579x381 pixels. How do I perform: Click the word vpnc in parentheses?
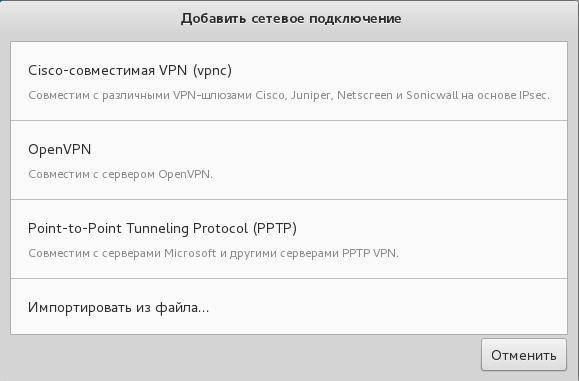coord(212,70)
